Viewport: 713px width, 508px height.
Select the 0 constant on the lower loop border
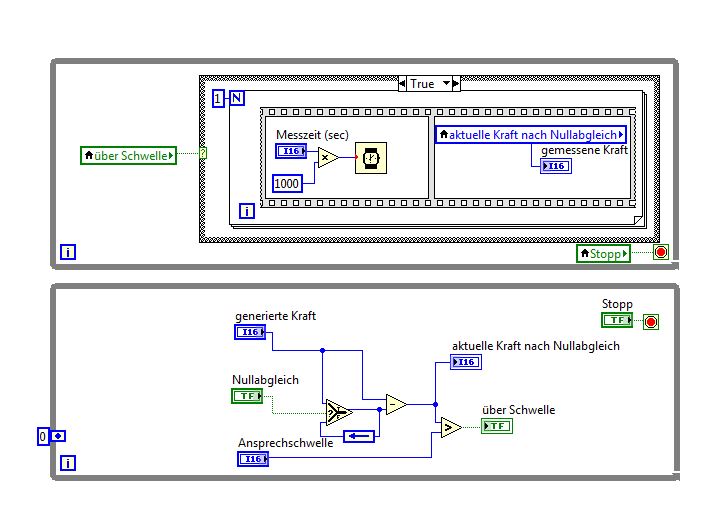point(43,437)
